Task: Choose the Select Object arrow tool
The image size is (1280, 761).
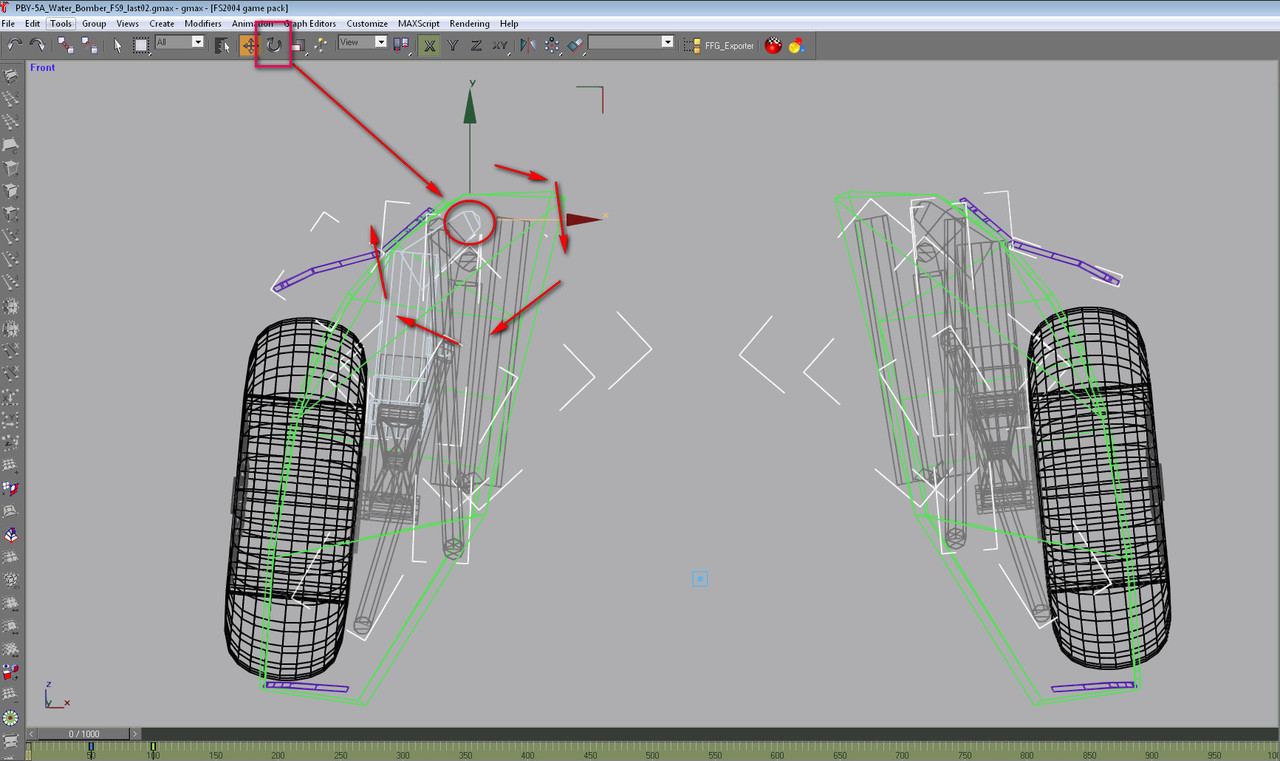Action: [x=118, y=45]
